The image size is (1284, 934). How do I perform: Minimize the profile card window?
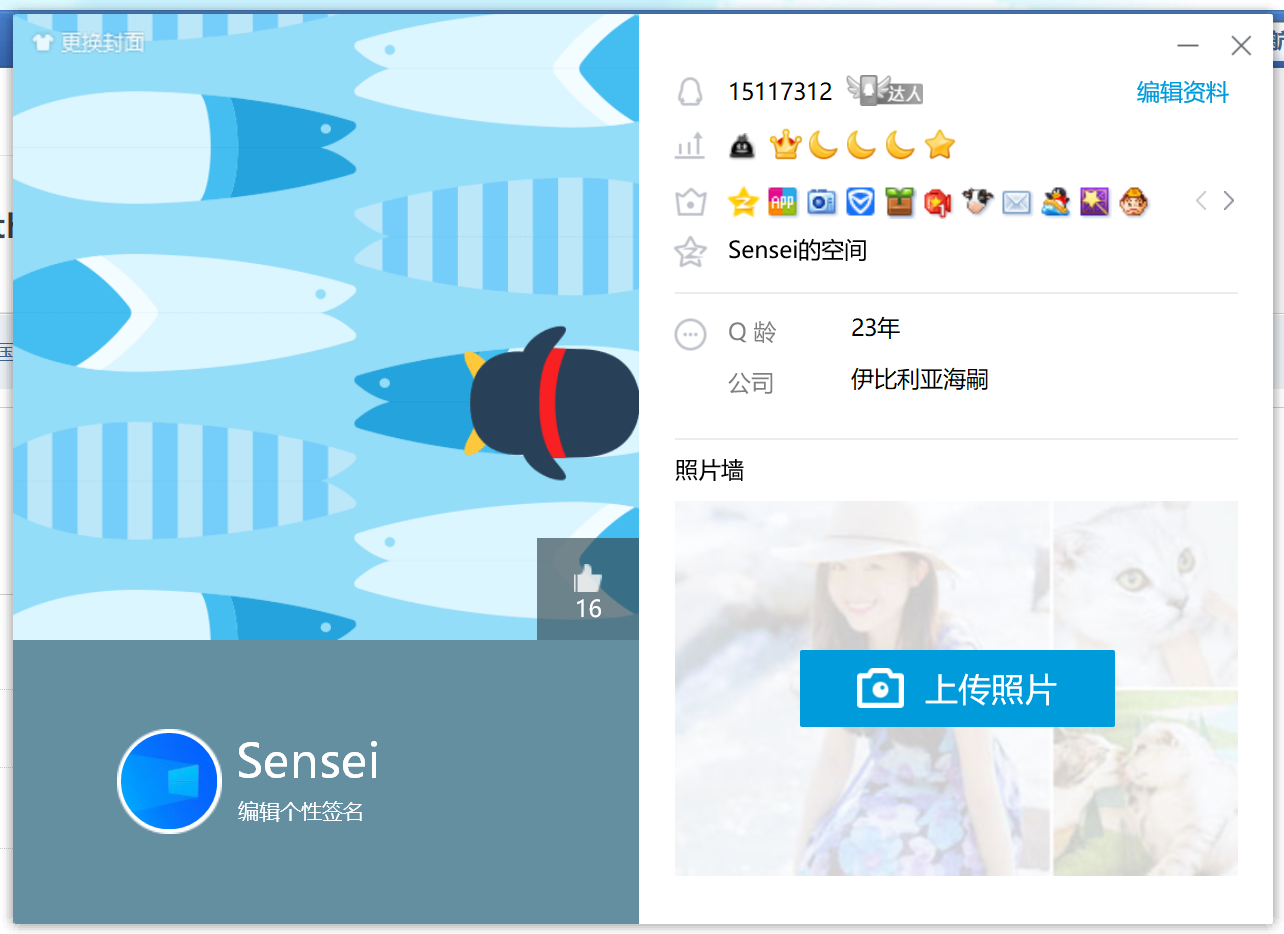(x=1188, y=46)
